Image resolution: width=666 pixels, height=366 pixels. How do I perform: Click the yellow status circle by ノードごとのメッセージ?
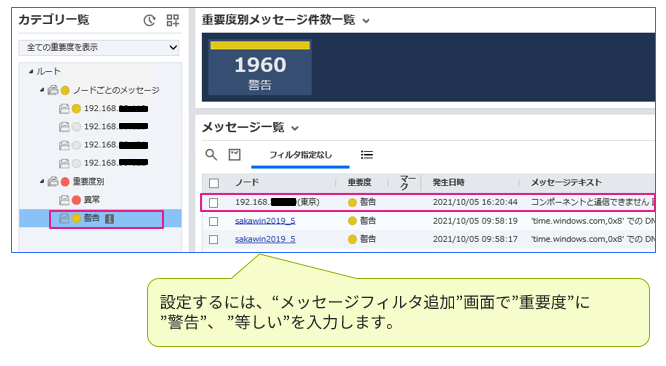coord(65,90)
